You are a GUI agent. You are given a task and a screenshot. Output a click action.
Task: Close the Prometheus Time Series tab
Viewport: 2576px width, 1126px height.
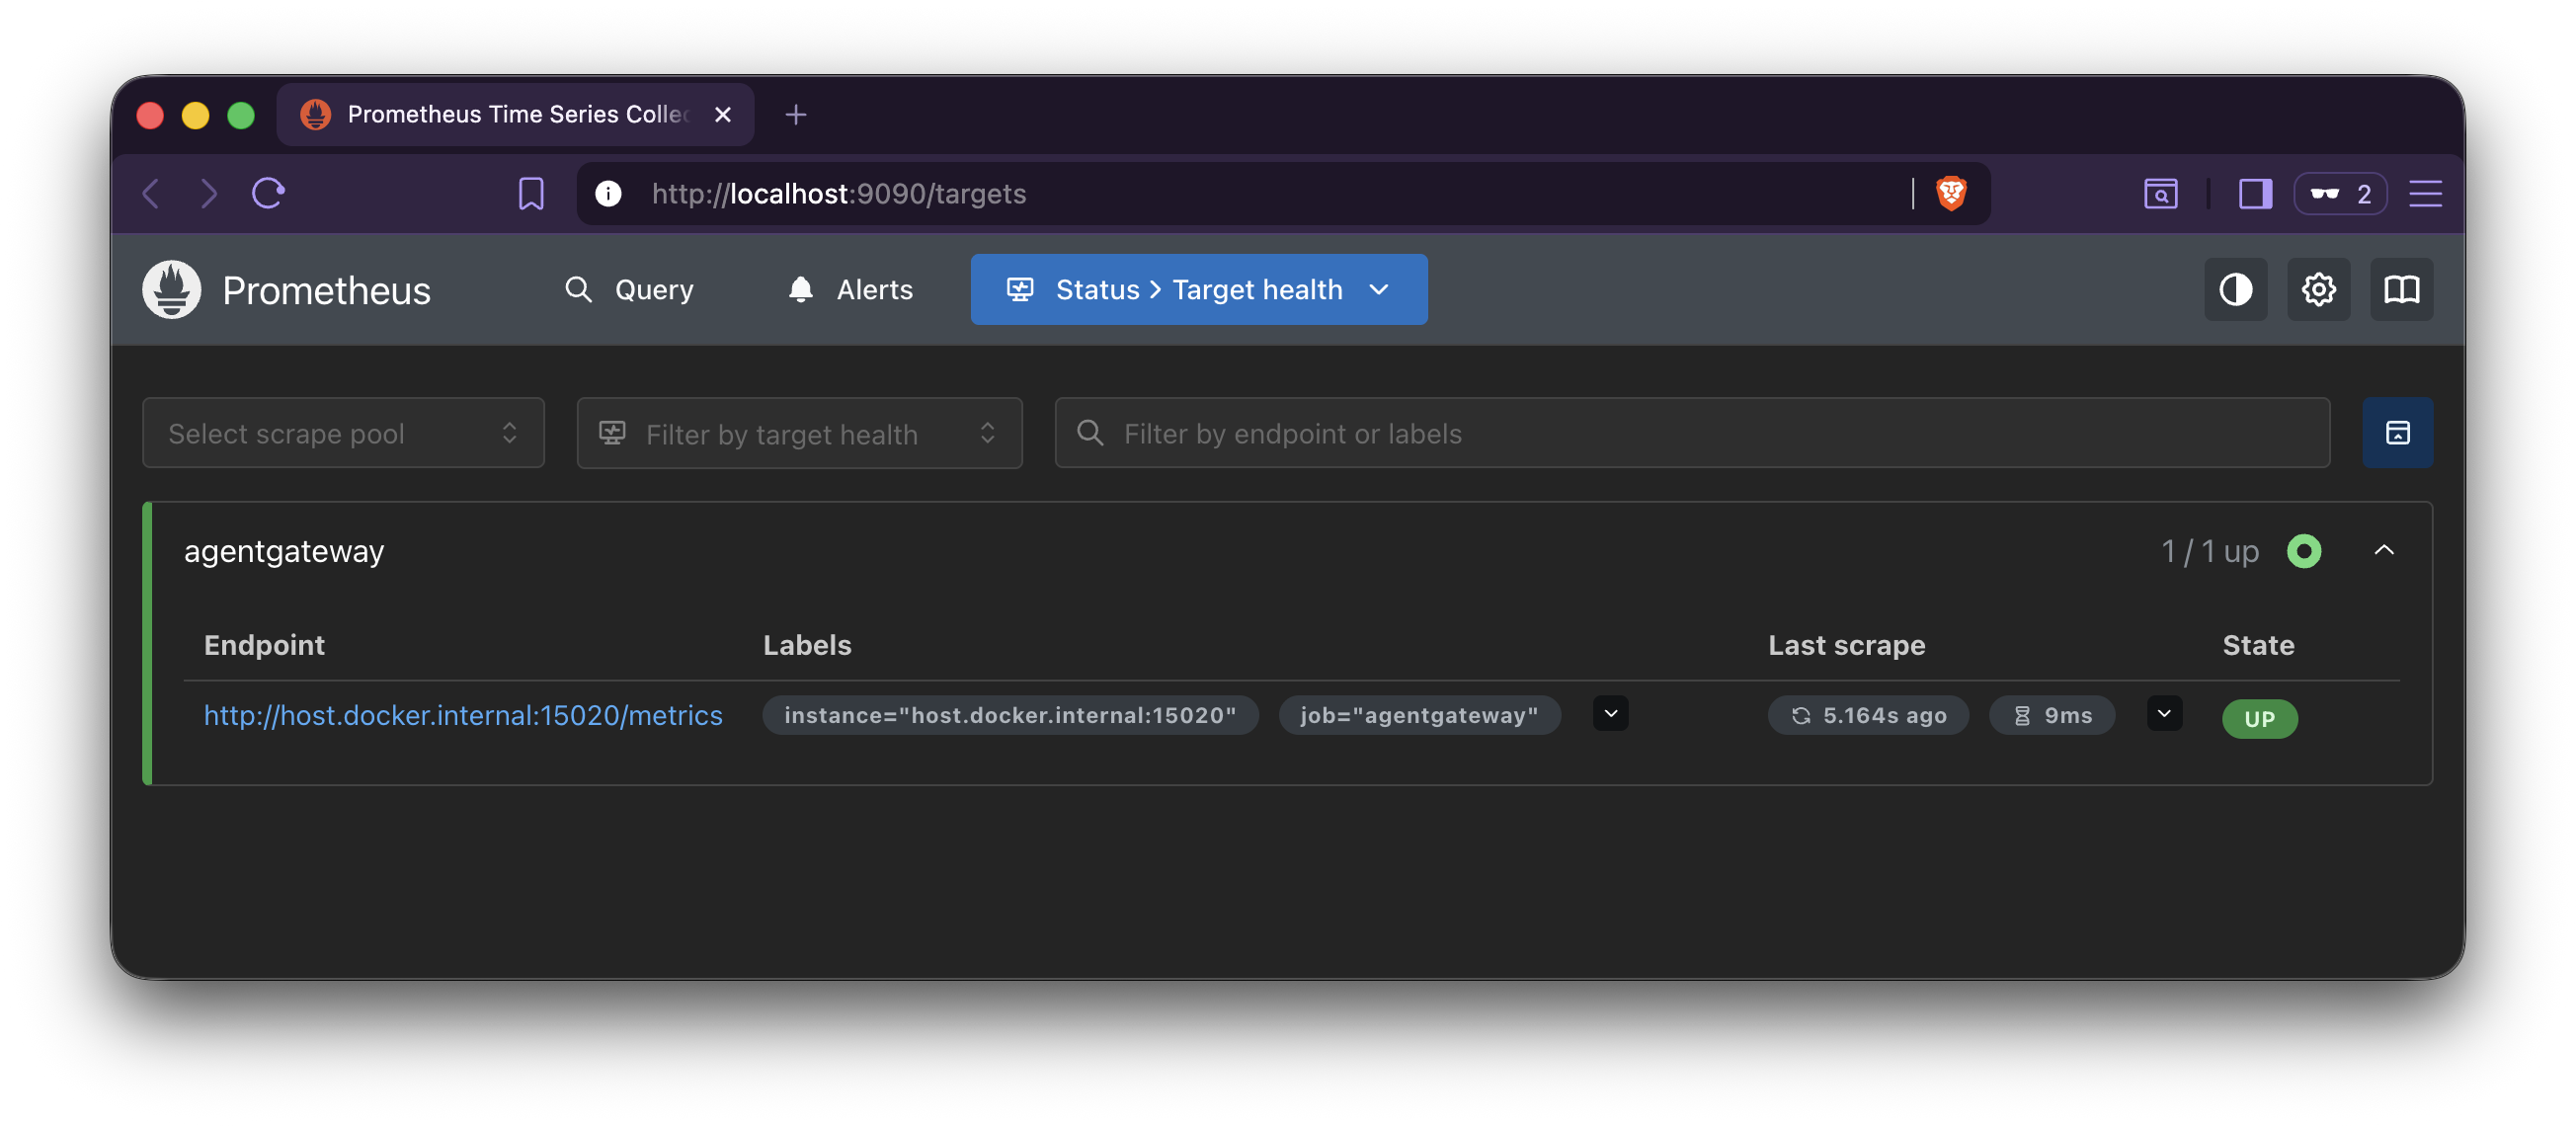point(723,114)
